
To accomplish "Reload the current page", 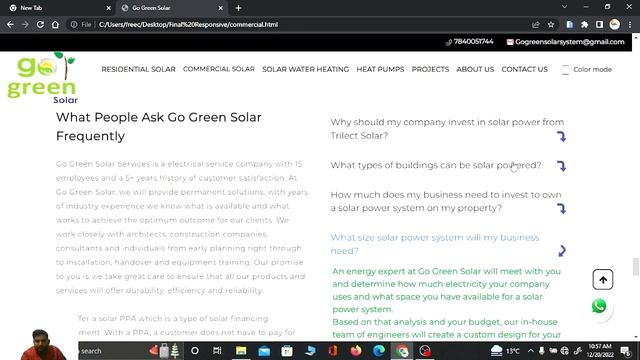I will (x=40, y=24).
